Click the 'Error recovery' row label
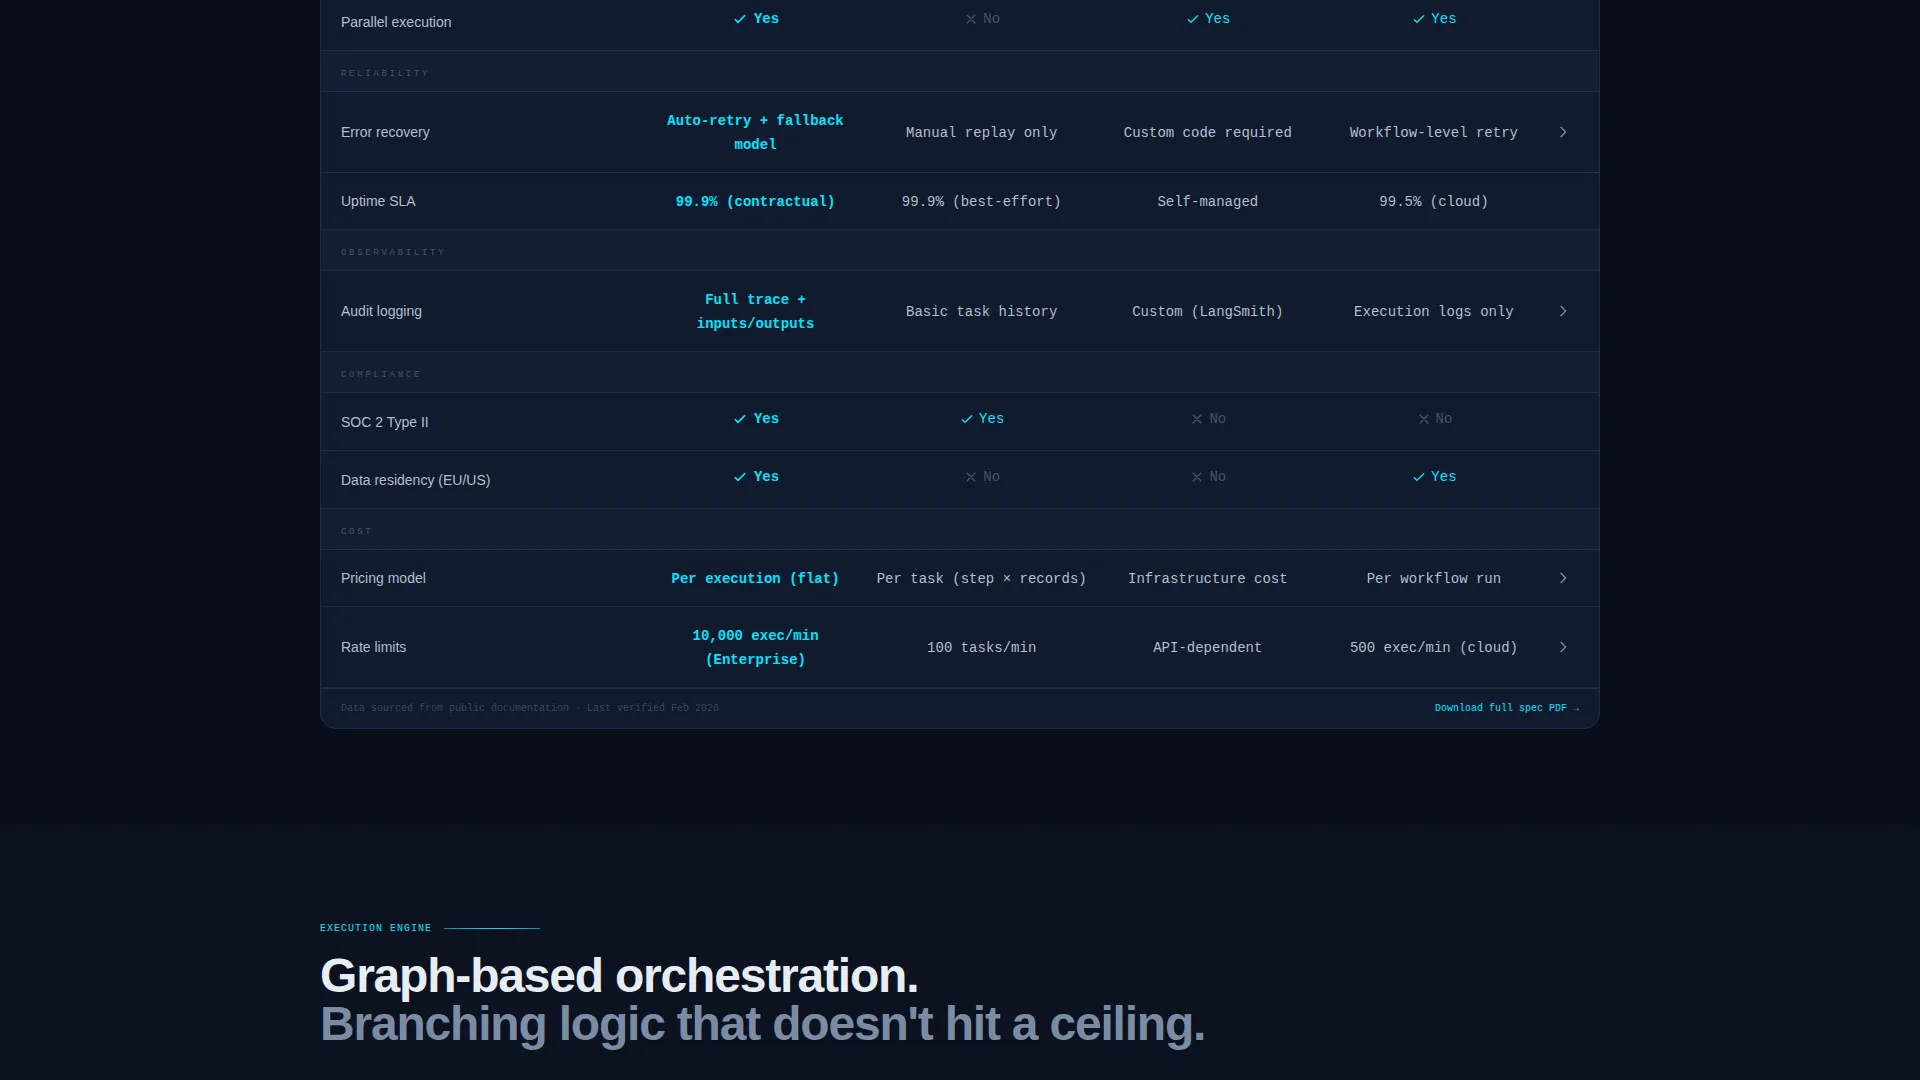Screen dimensions: 1920x1080 (x=385, y=132)
